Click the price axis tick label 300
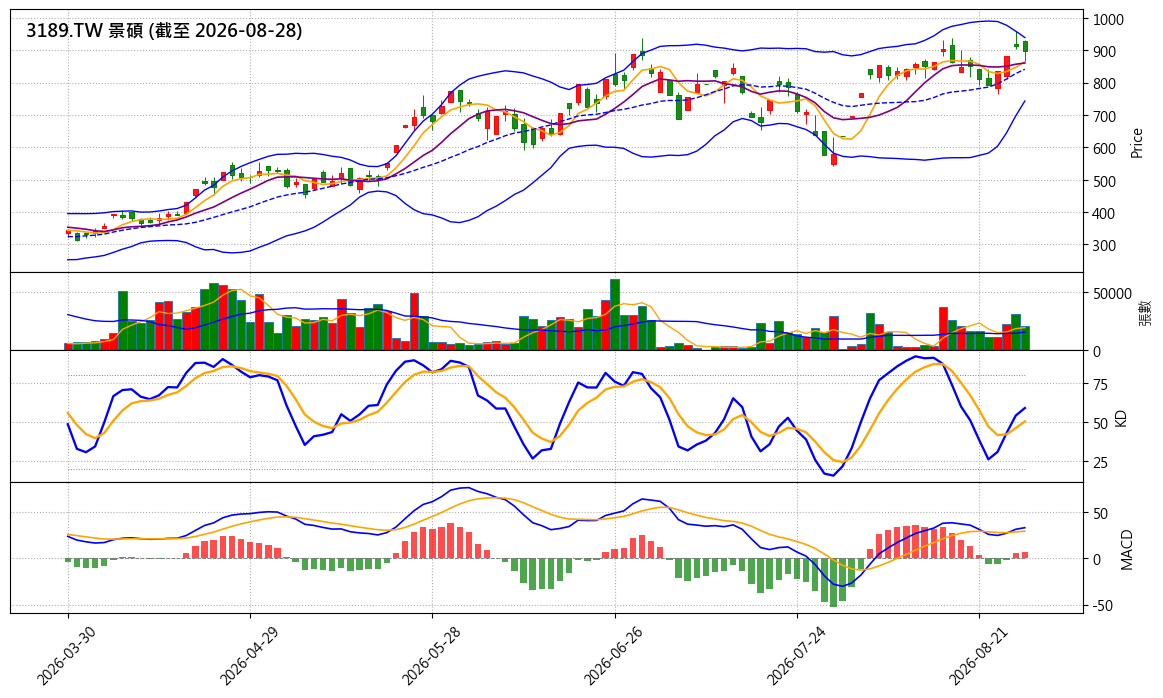The image size is (1163, 698). click(1104, 246)
